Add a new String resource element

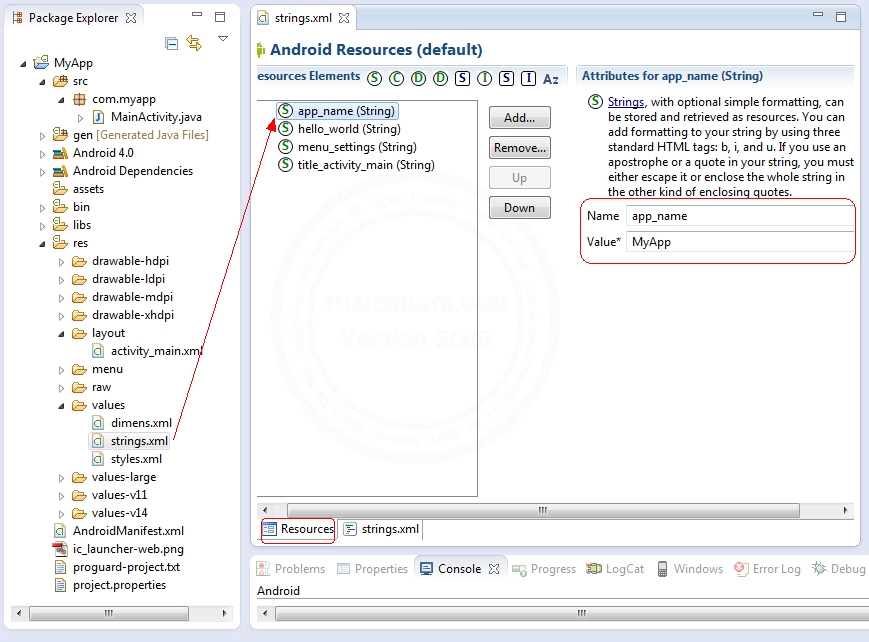519,117
